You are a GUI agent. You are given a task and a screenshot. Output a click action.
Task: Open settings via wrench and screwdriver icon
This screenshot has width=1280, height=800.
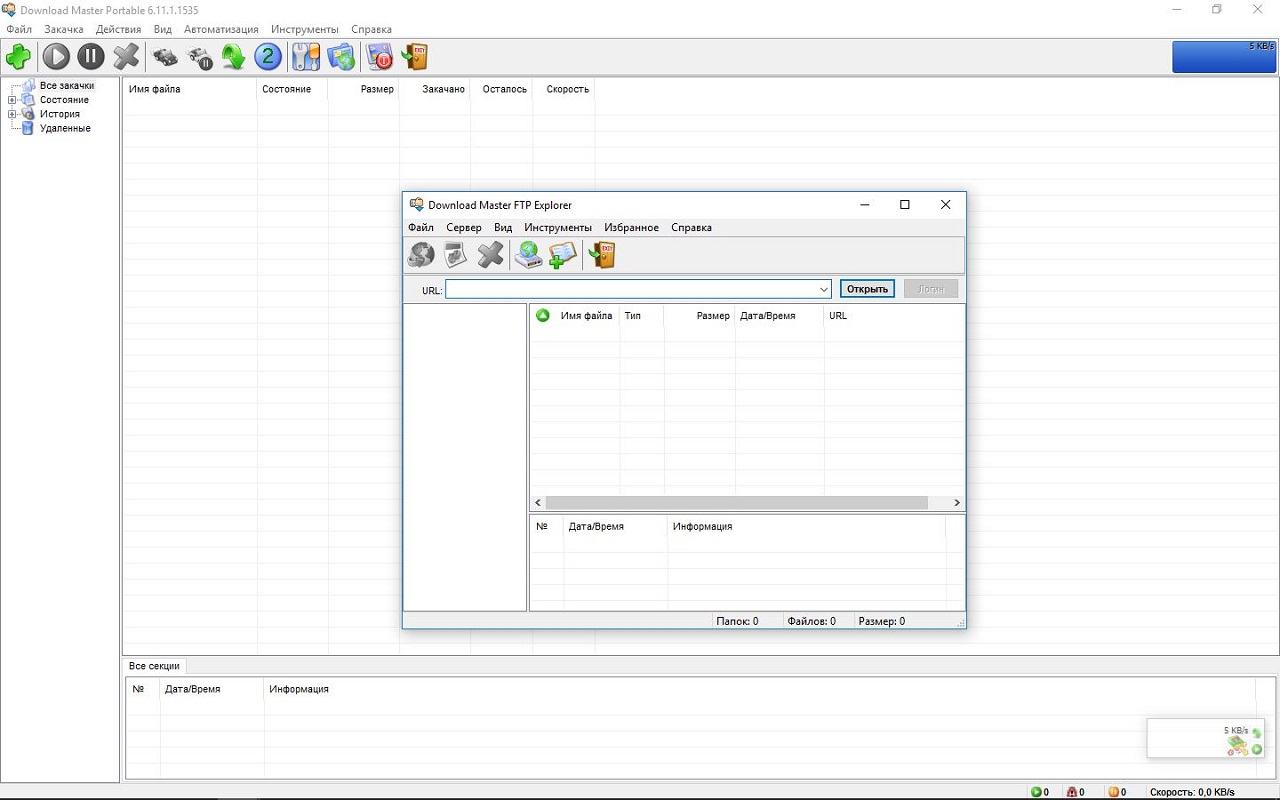(305, 57)
